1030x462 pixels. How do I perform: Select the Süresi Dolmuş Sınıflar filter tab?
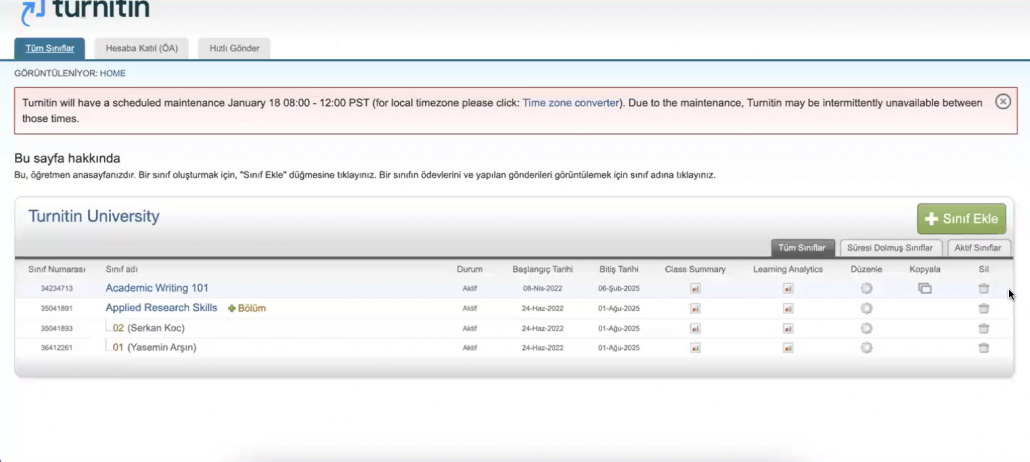[890, 248]
